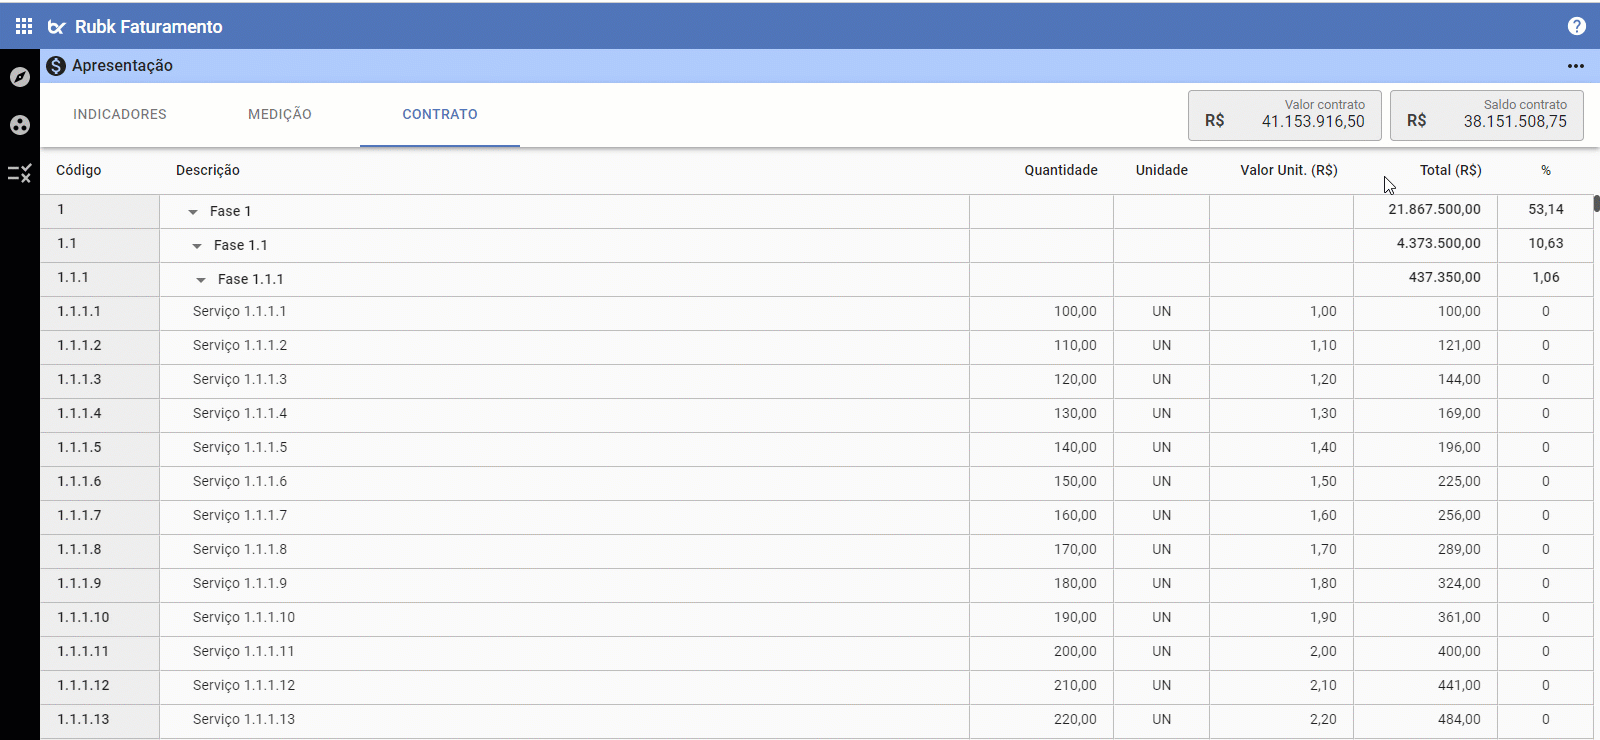Collapse the Fase 1.1 tree row
This screenshot has width=1600, height=740.
pyautogui.click(x=197, y=246)
